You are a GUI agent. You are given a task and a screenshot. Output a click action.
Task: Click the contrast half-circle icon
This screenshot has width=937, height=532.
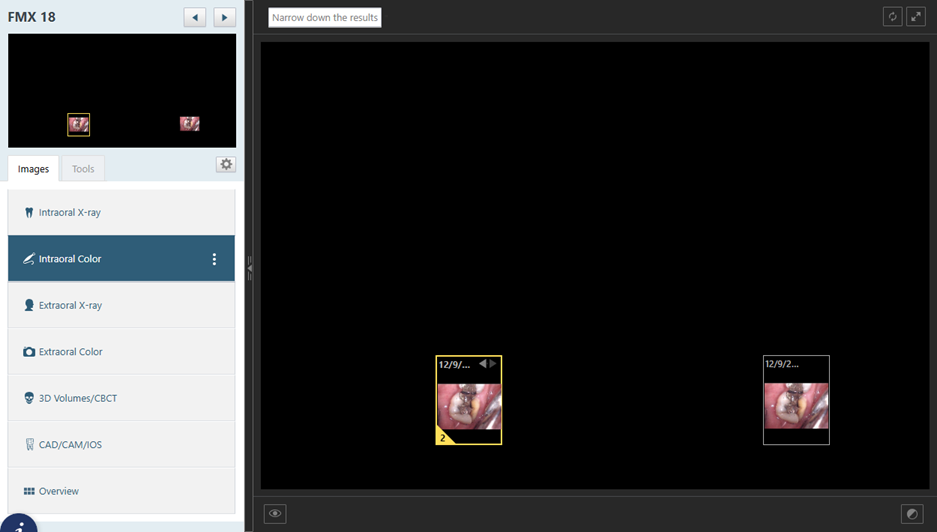912,513
